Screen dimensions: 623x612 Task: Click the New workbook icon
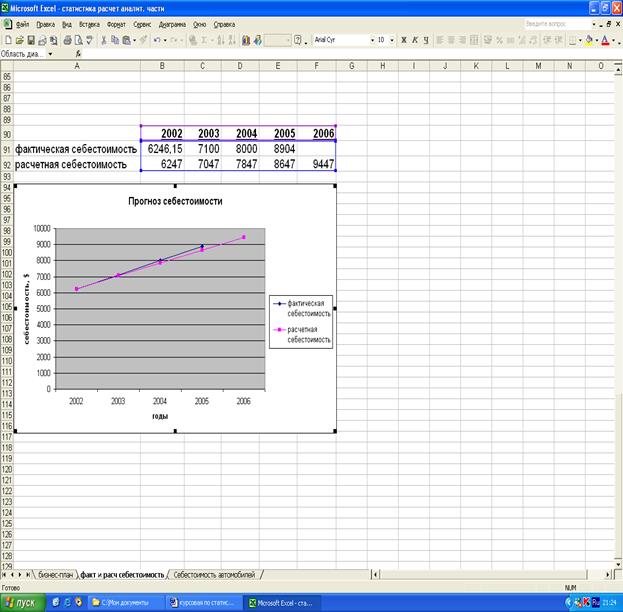click(8, 40)
